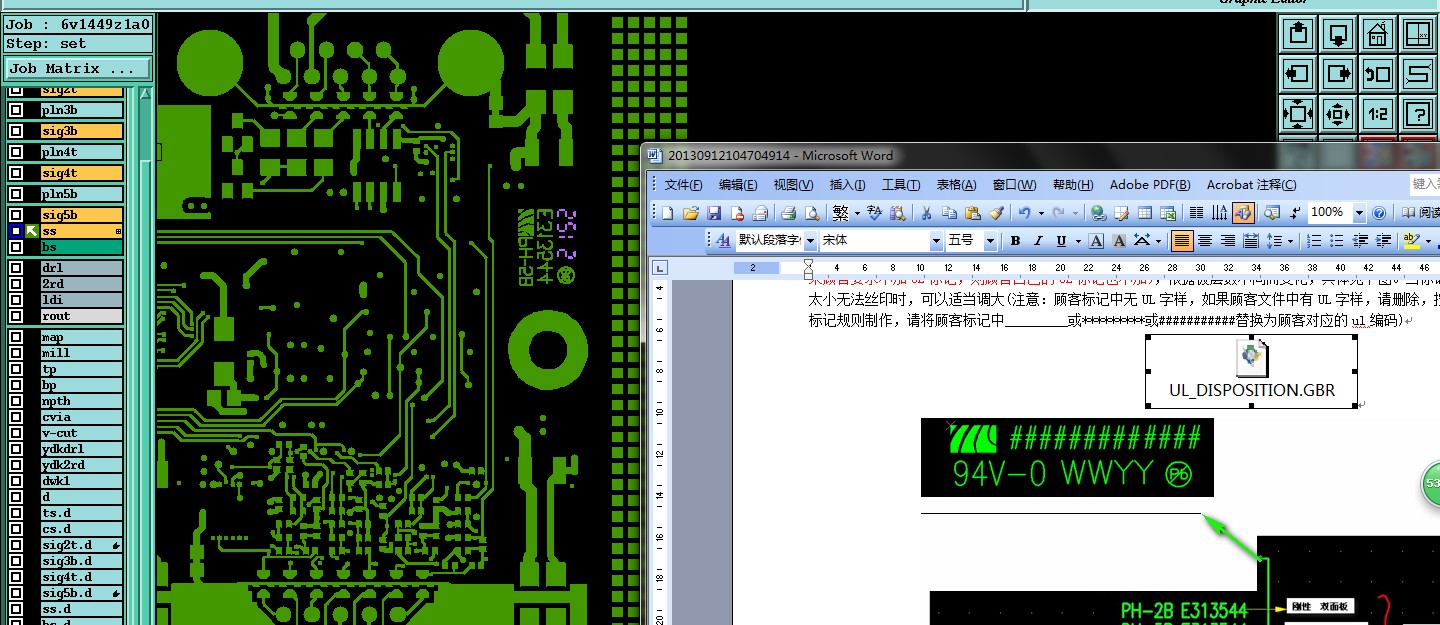This screenshot has height=625, width=1440.
Task: Open the Adobe PDF(B) menu
Action: [x=1150, y=185]
